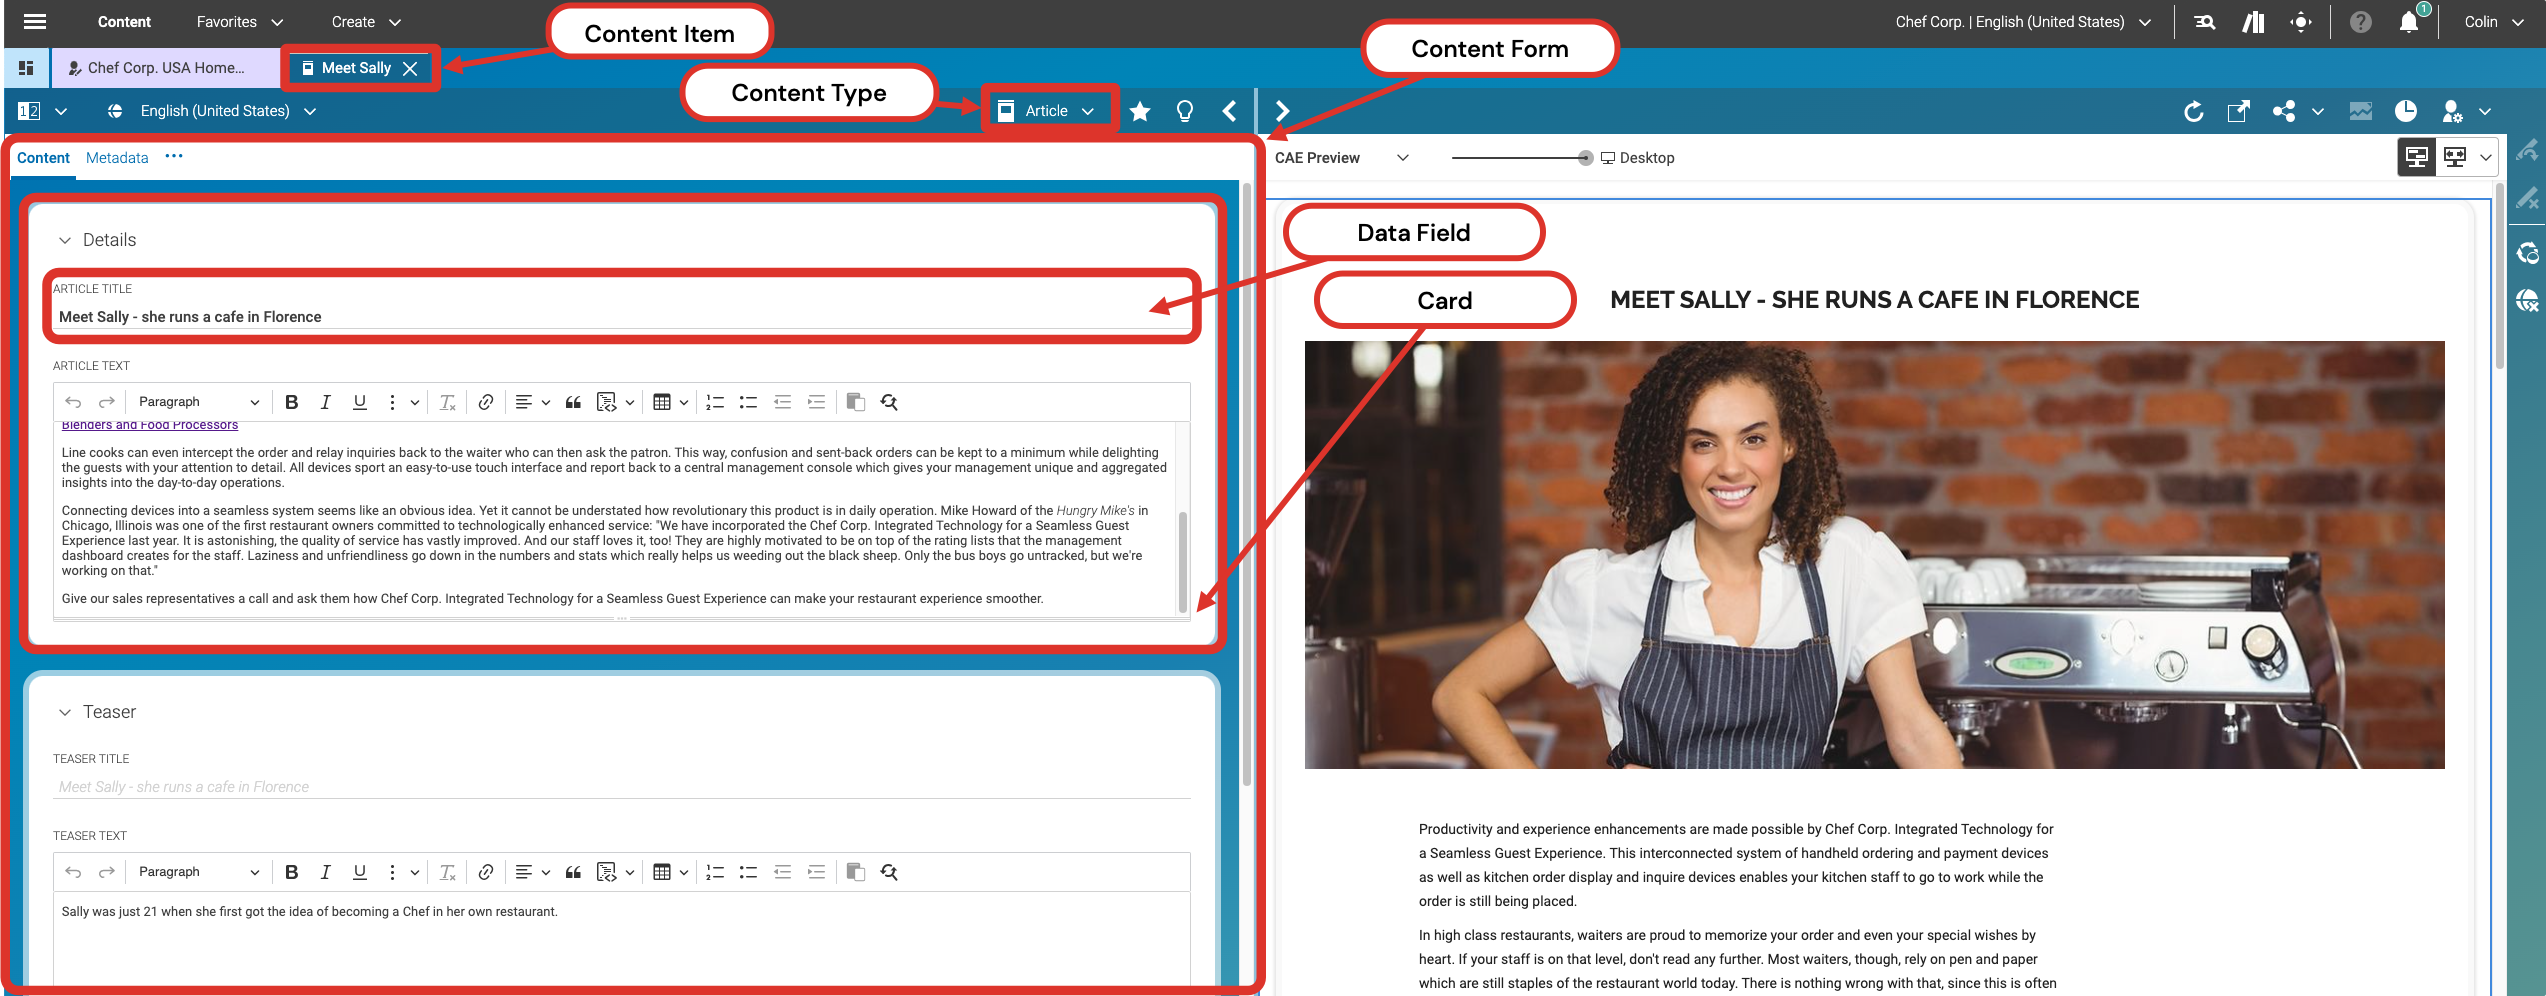Collapse the Details section
This screenshot has width=2546, height=996.
65,240
